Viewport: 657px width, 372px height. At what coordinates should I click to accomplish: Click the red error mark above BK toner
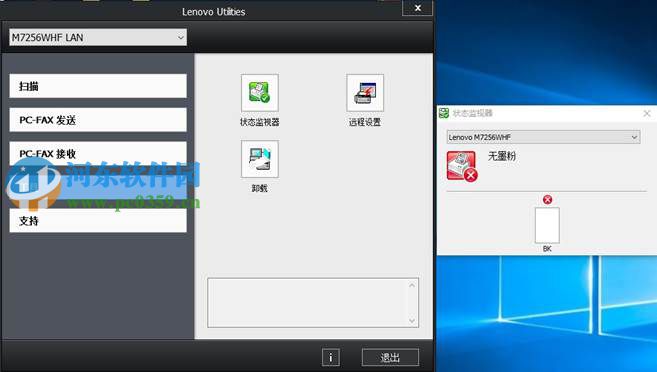point(547,199)
